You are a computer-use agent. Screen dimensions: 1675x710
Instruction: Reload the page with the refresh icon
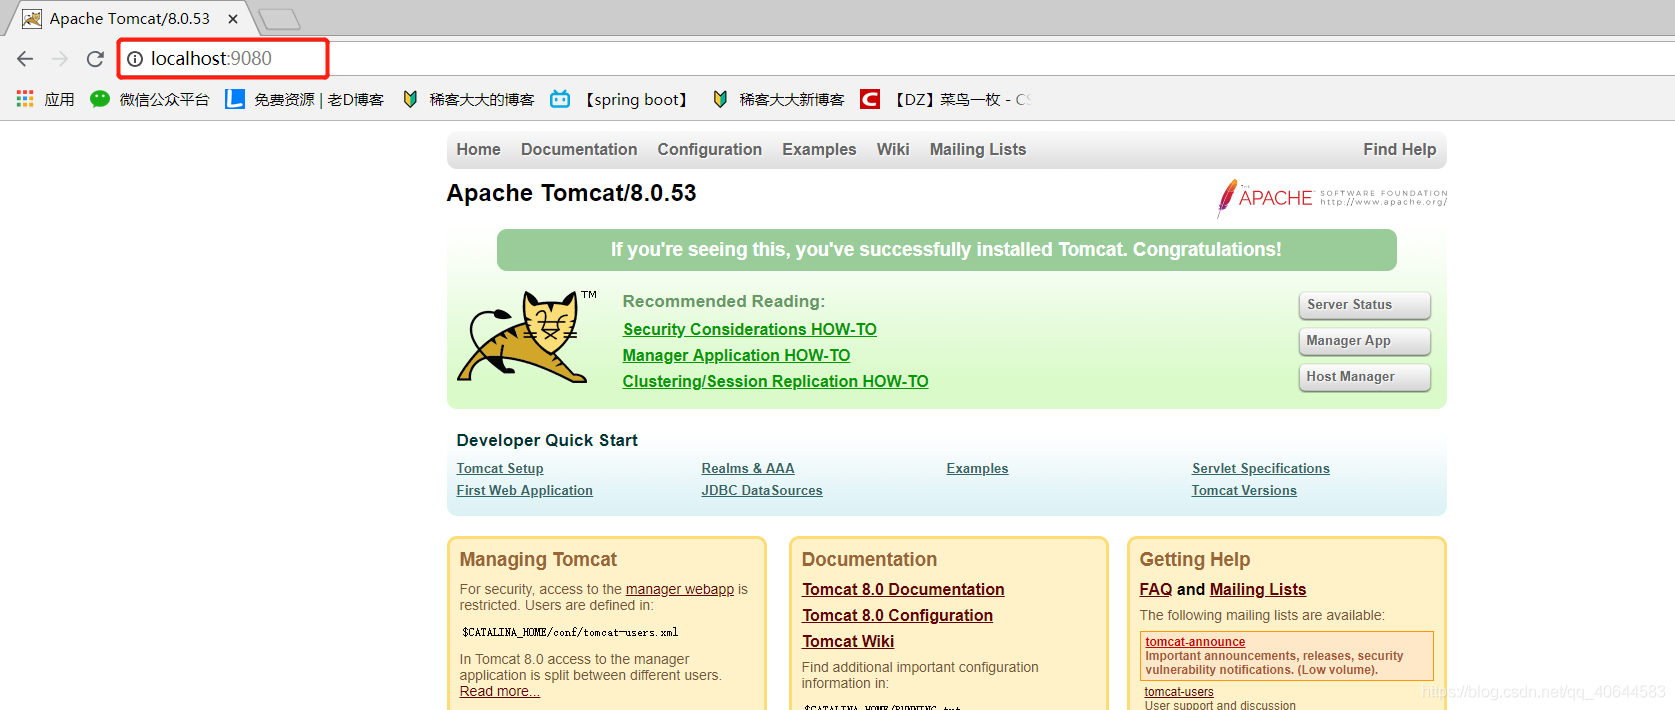pyautogui.click(x=95, y=59)
